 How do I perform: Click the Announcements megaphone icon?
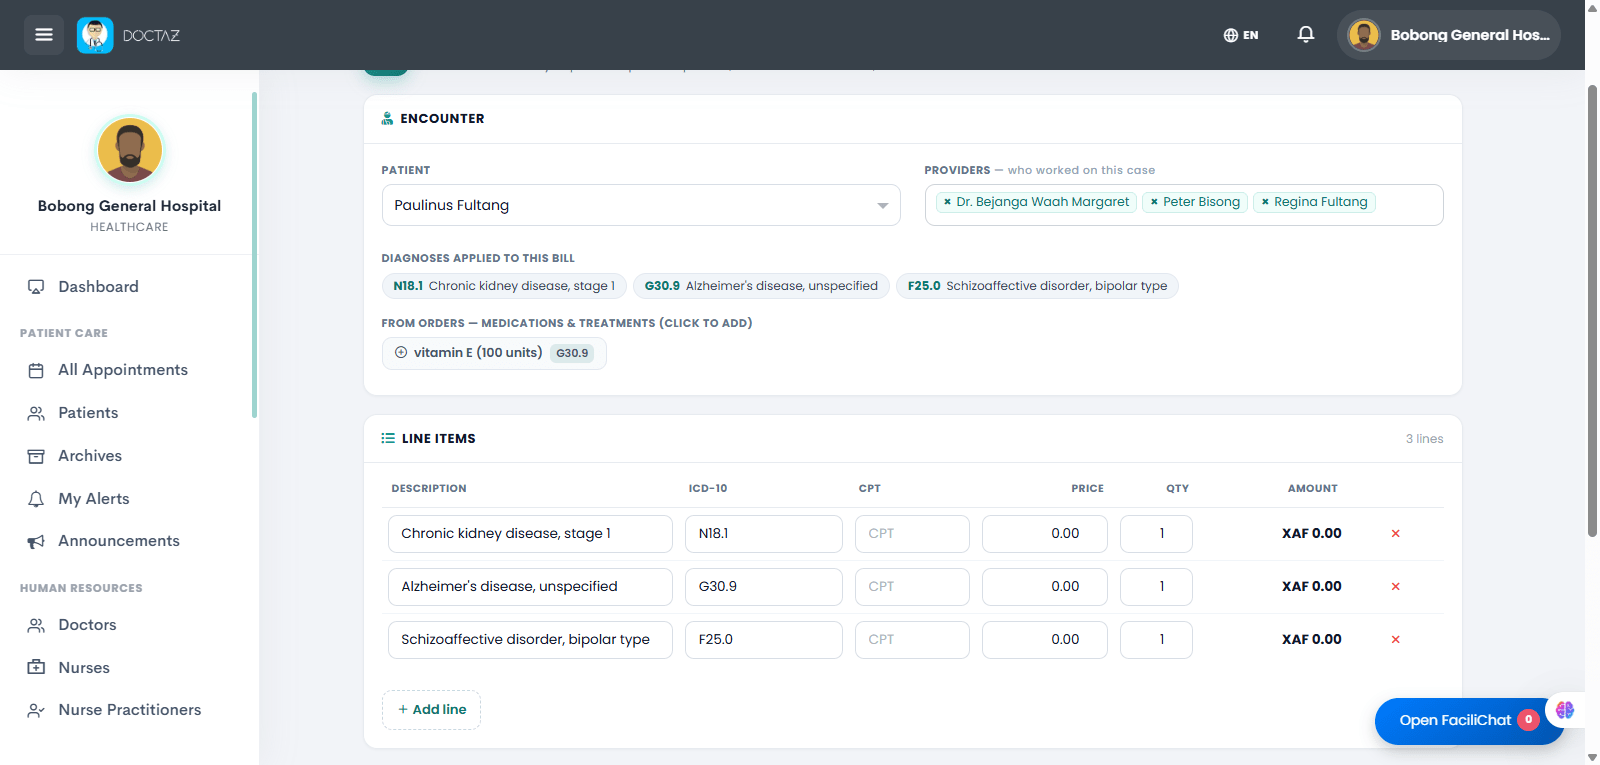[x=36, y=541]
